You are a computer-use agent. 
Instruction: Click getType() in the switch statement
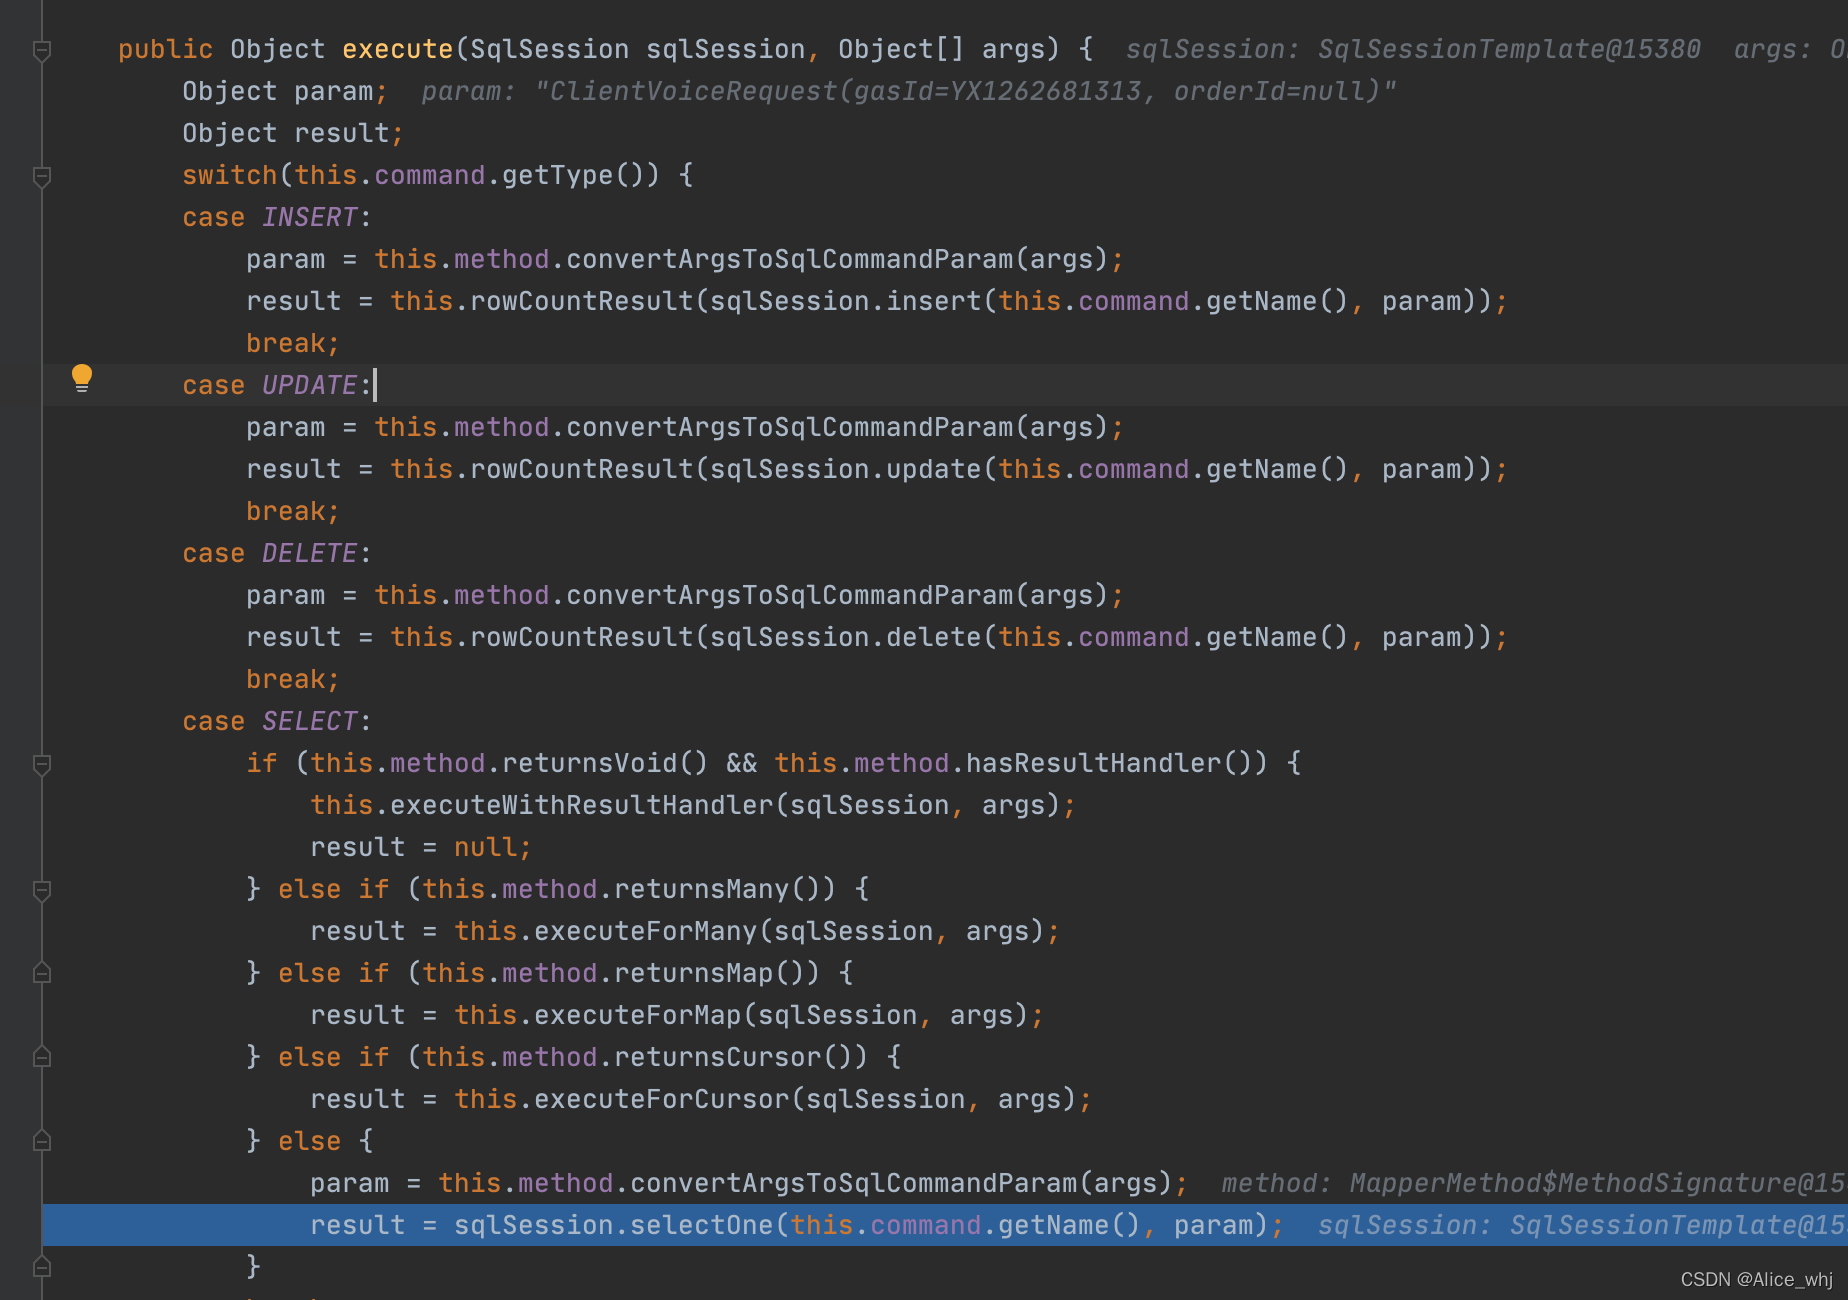click(x=581, y=175)
